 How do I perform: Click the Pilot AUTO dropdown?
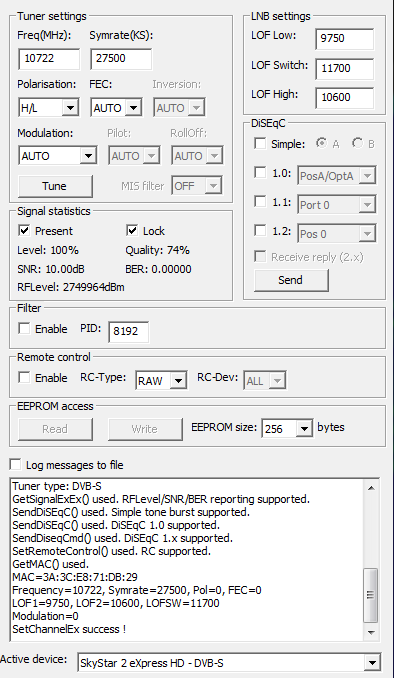134,156
